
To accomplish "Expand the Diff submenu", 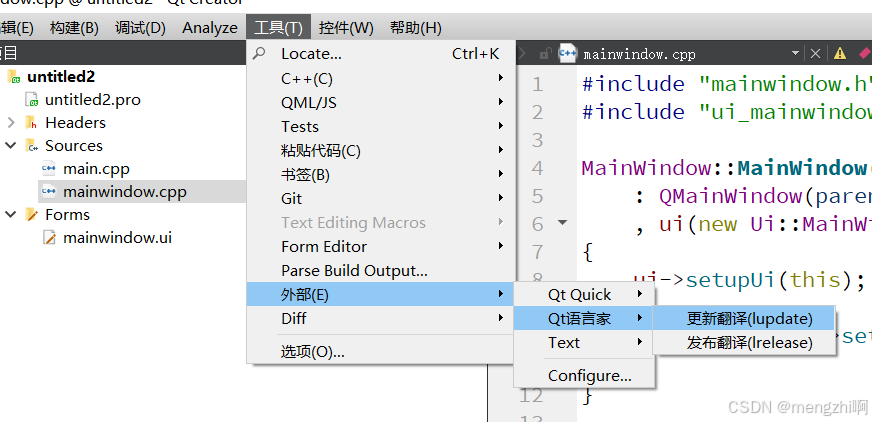I will pos(381,318).
